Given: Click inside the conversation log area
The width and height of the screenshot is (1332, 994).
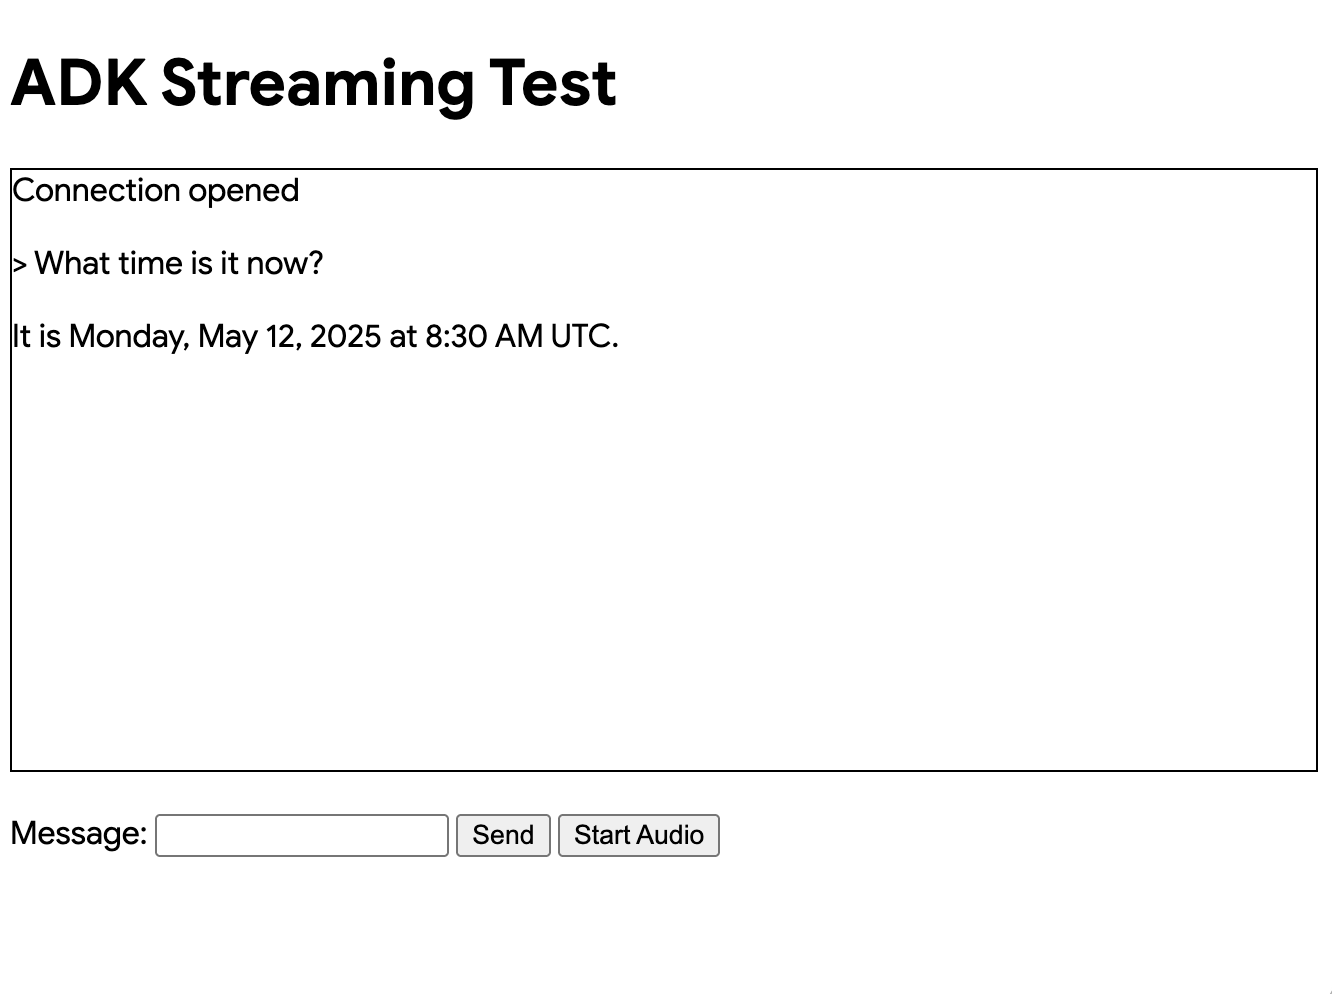Looking at the screenshot, I should tap(660, 550).
